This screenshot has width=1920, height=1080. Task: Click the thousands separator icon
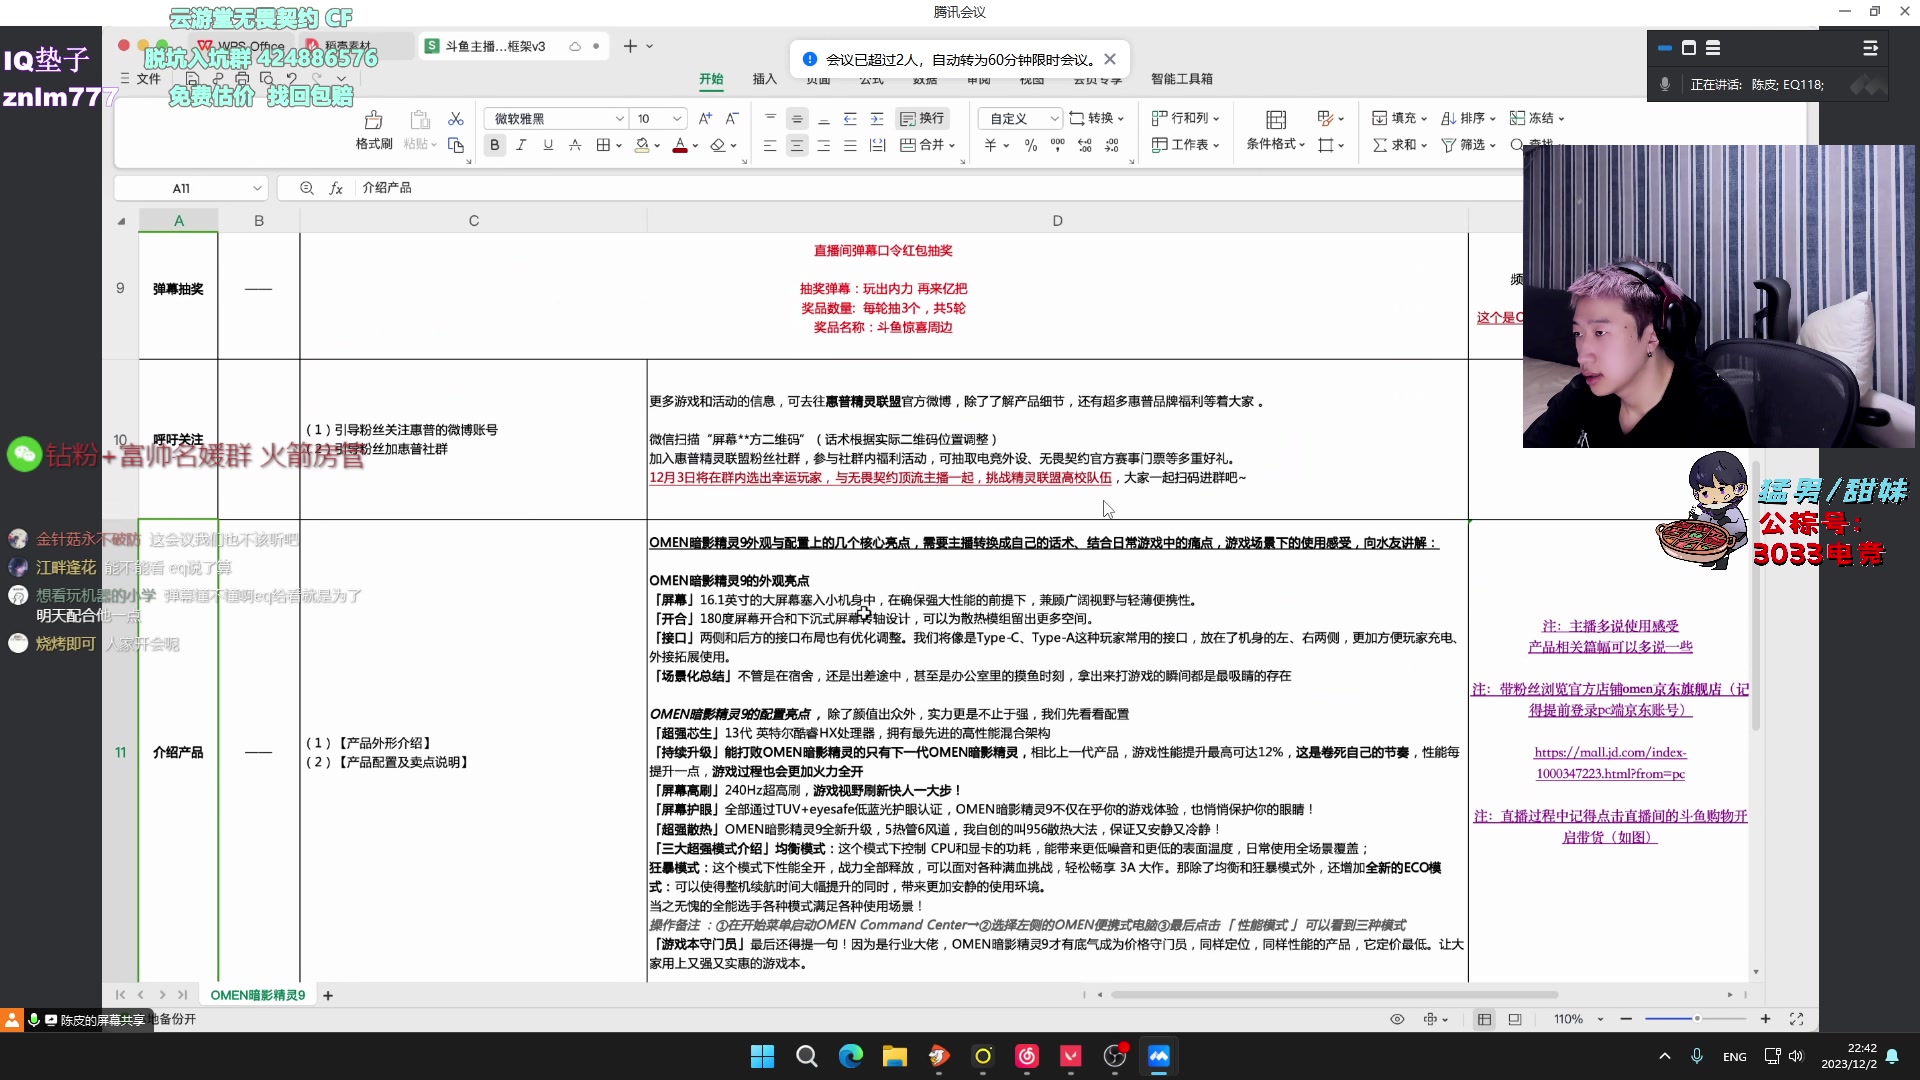click(x=1058, y=145)
